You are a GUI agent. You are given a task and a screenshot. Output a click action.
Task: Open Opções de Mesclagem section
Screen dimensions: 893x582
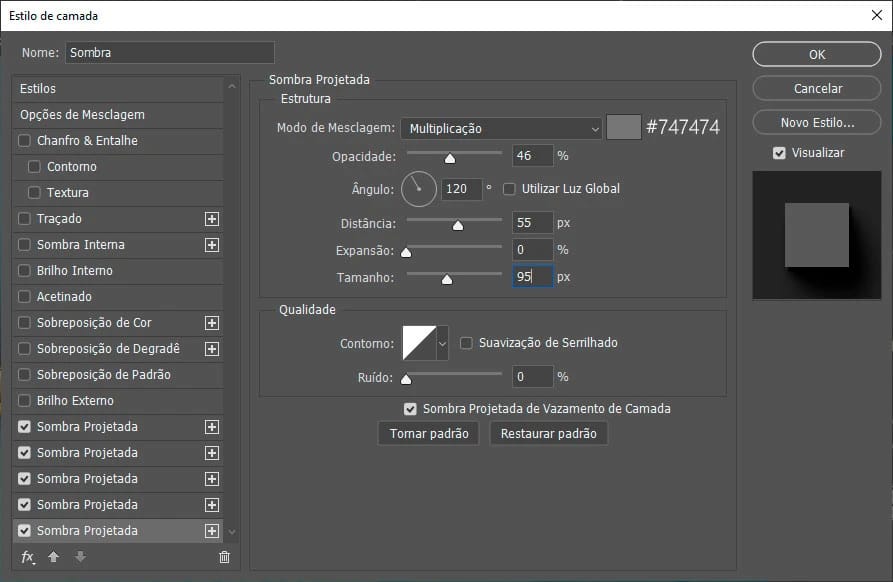pyautogui.click(x=82, y=115)
